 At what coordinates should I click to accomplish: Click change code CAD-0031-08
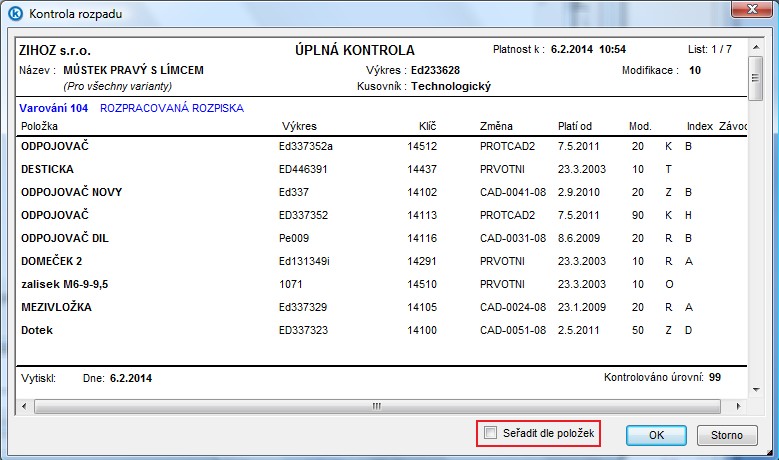tap(513, 238)
